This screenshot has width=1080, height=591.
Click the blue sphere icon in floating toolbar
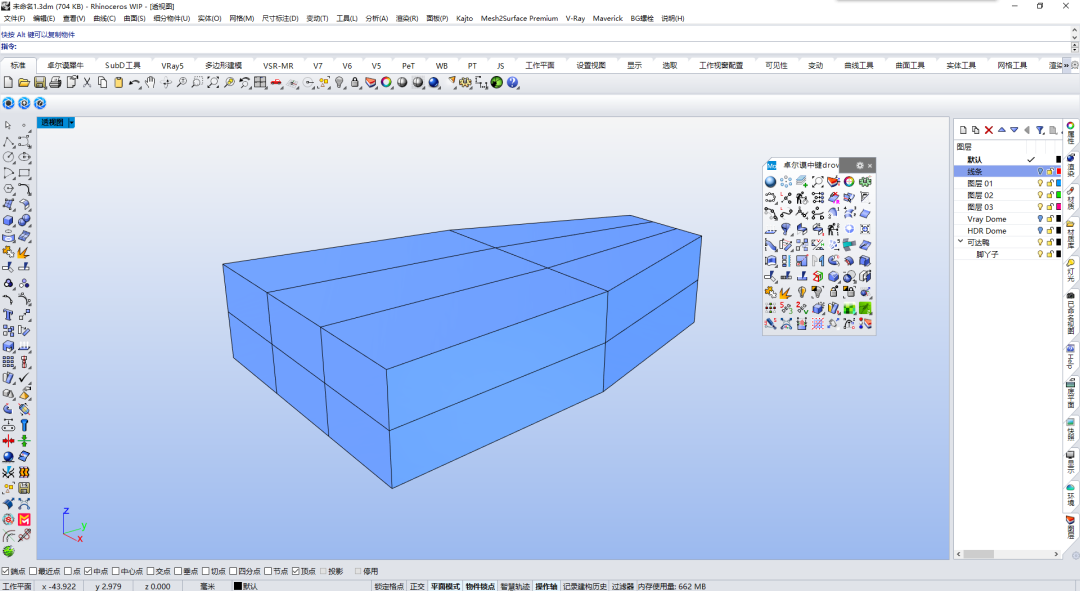[x=771, y=182]
